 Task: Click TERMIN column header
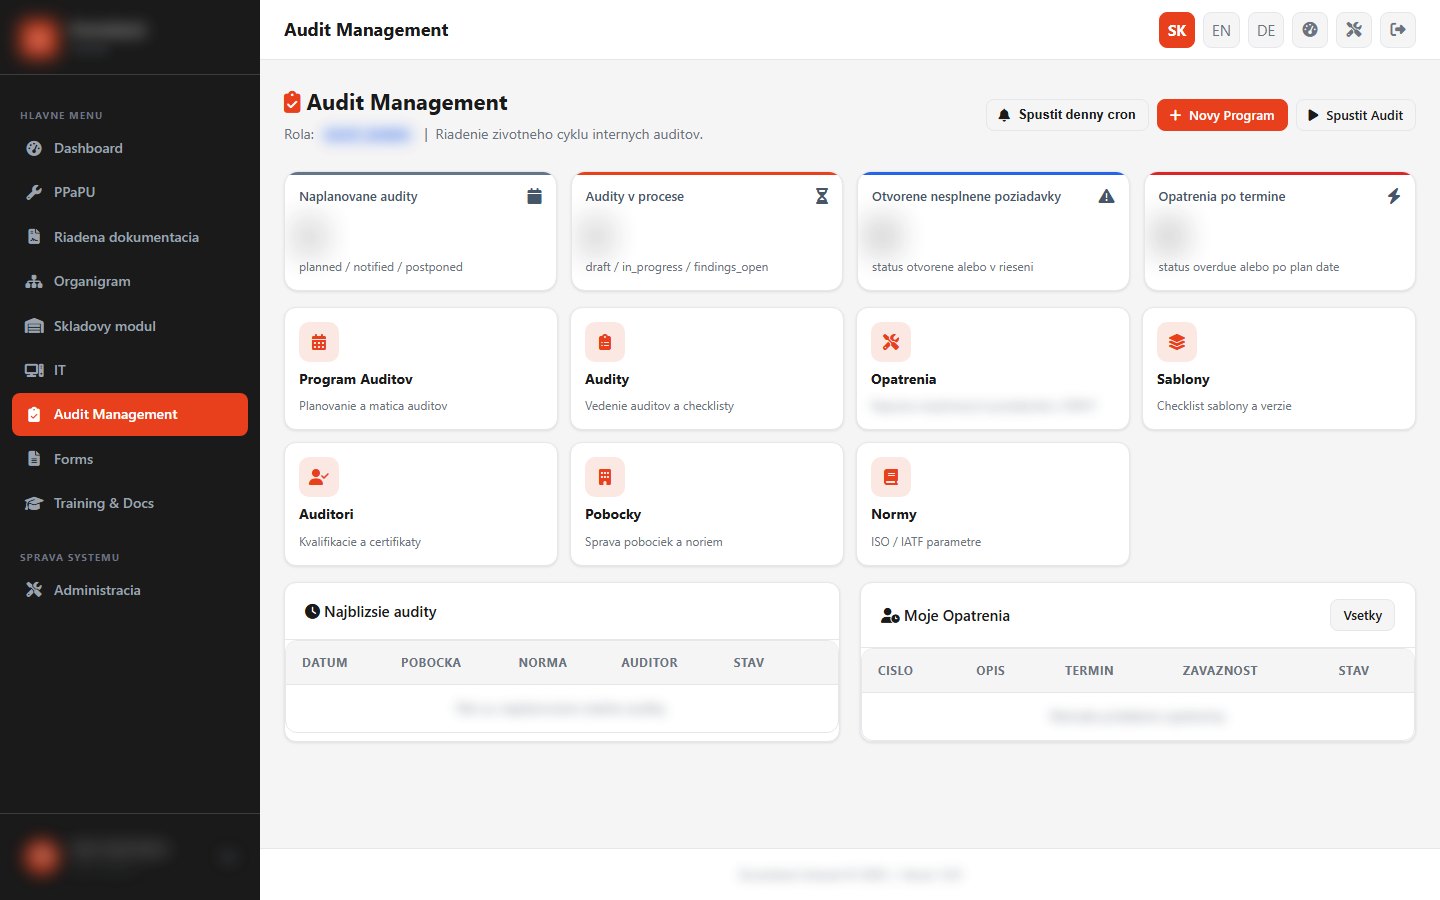[x=1089, y=671]
